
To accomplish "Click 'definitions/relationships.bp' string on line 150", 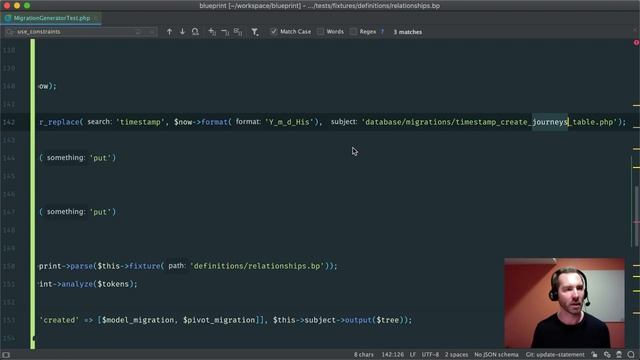I will tap(258, 266).
